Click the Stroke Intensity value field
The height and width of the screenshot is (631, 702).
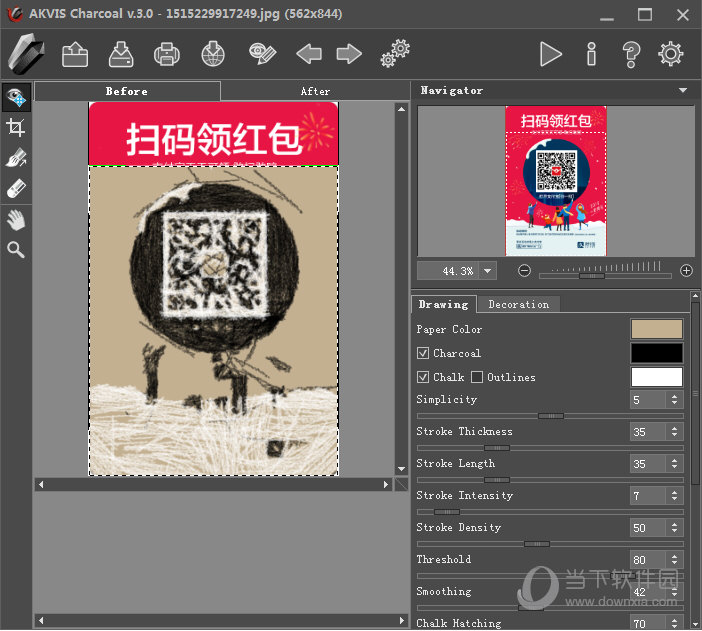click(649, 496)
